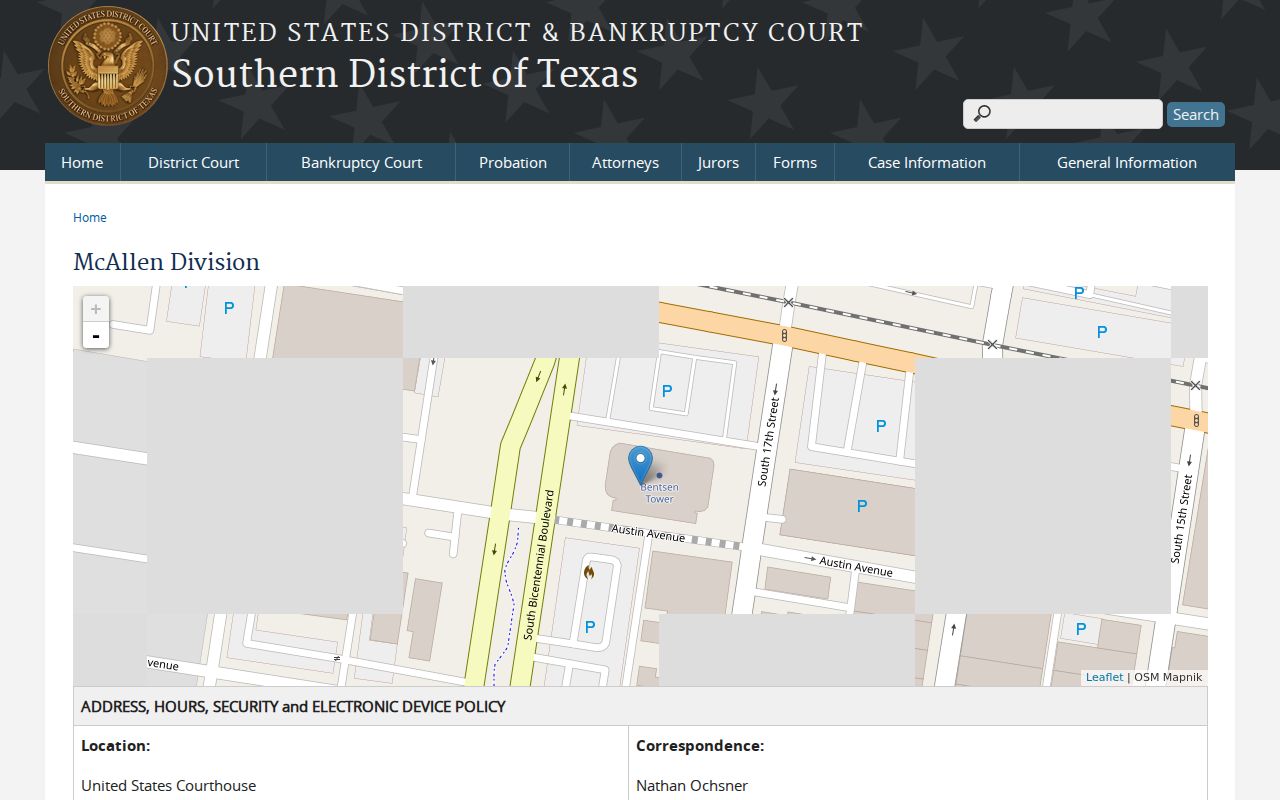The image size is (1280, 800).
Task: Open the Bankruptcy Court menu
Action: click(x=361, y=162)
